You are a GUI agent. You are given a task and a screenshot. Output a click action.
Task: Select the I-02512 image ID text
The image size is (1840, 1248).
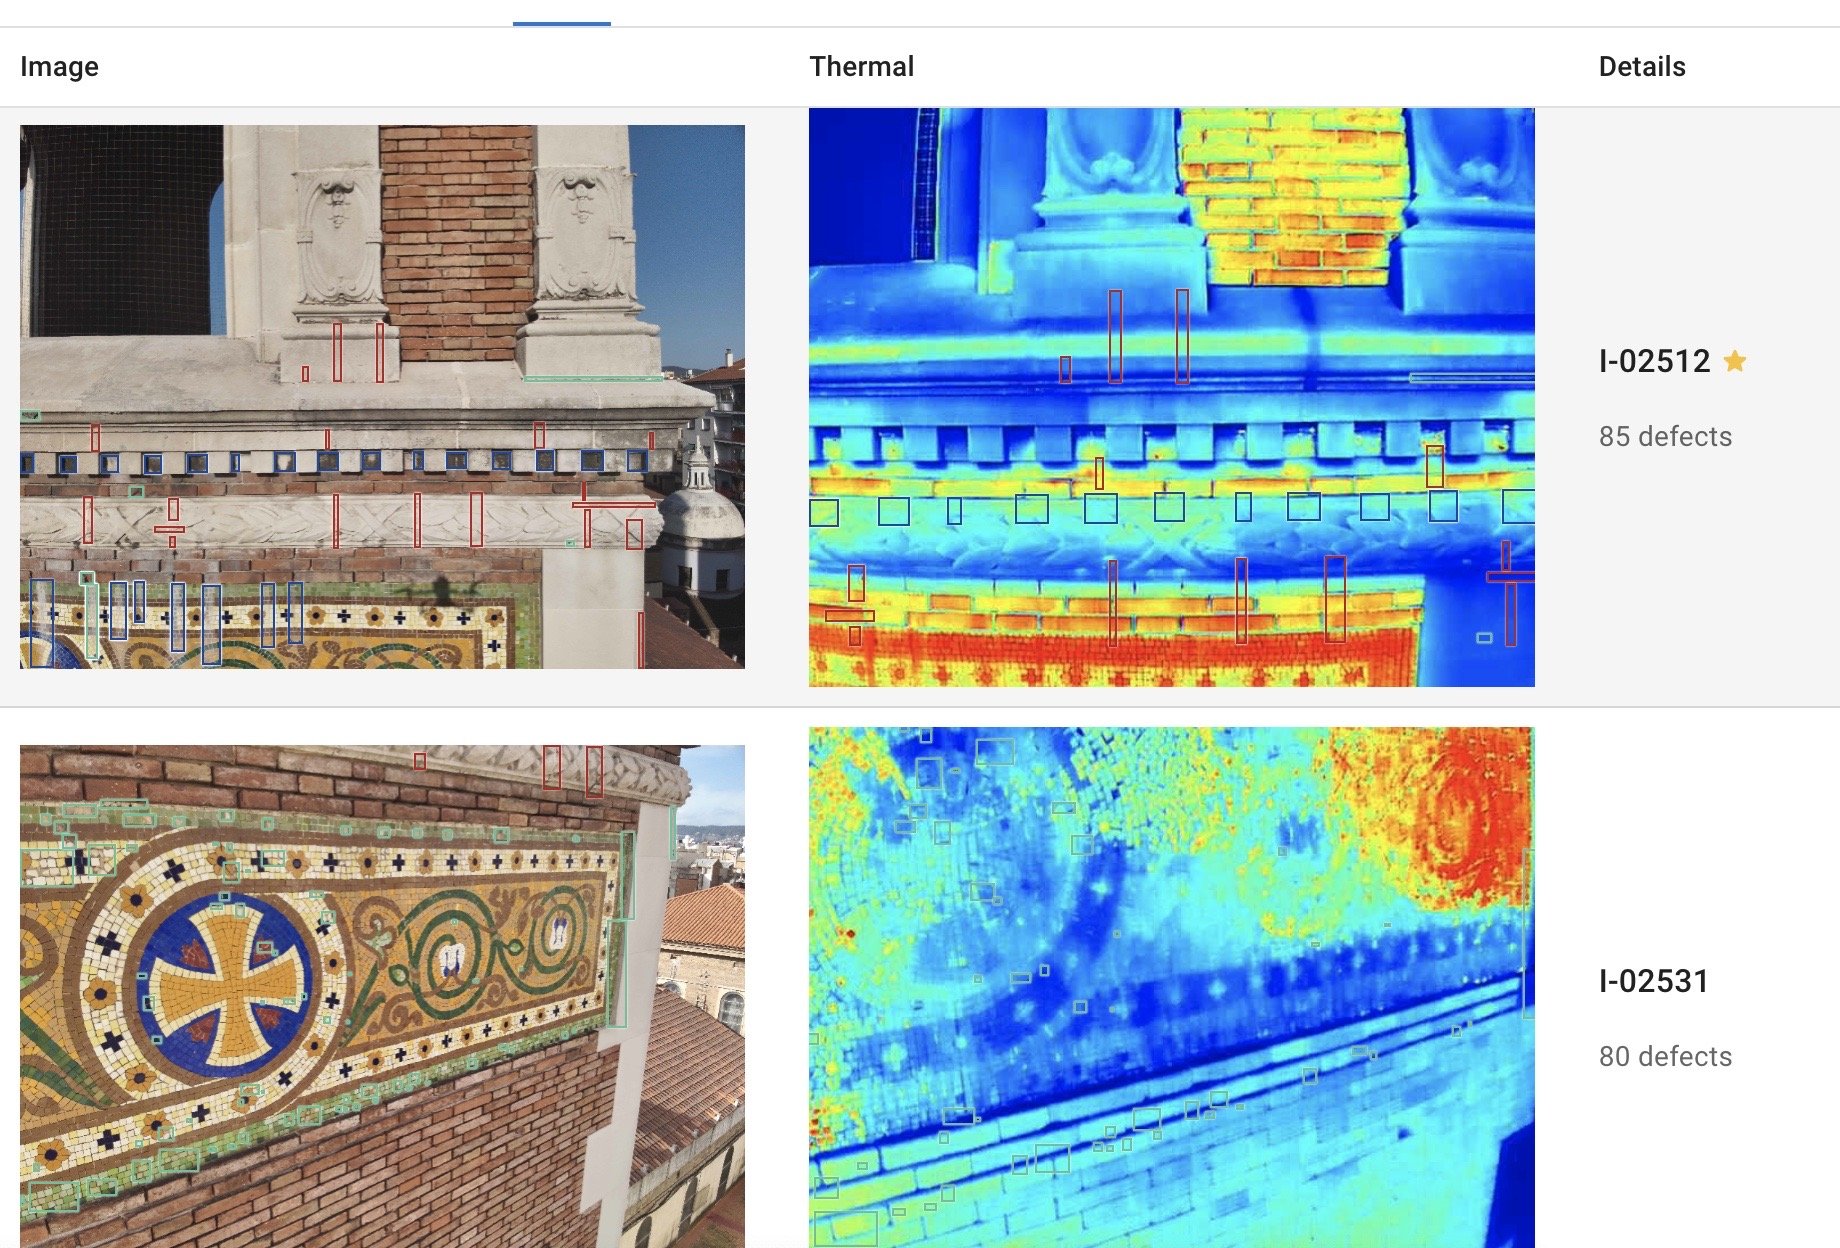1654,361
